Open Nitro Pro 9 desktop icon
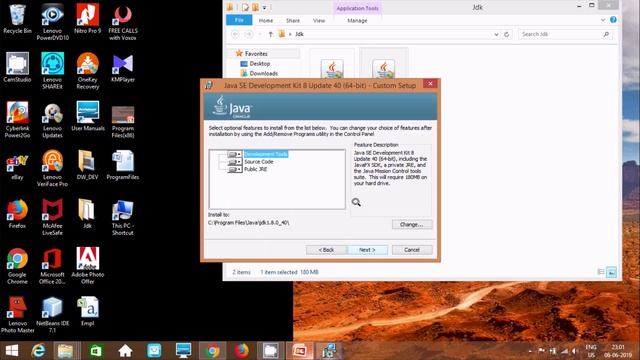 coord(87,19)
